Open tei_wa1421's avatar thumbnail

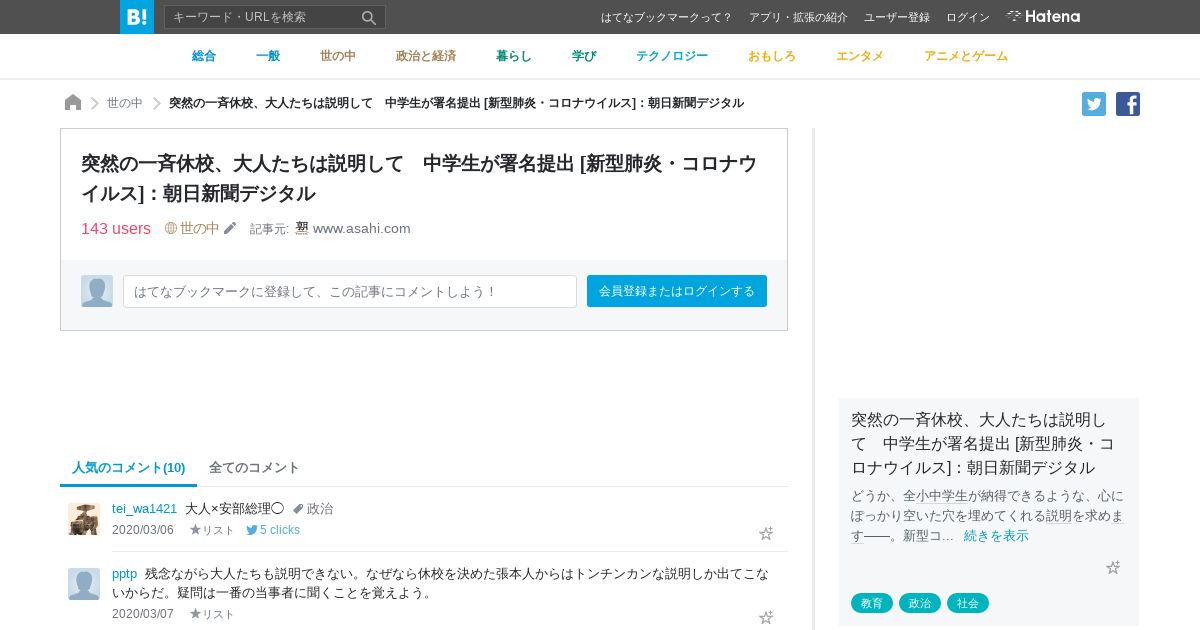click(x=84, y=519)
